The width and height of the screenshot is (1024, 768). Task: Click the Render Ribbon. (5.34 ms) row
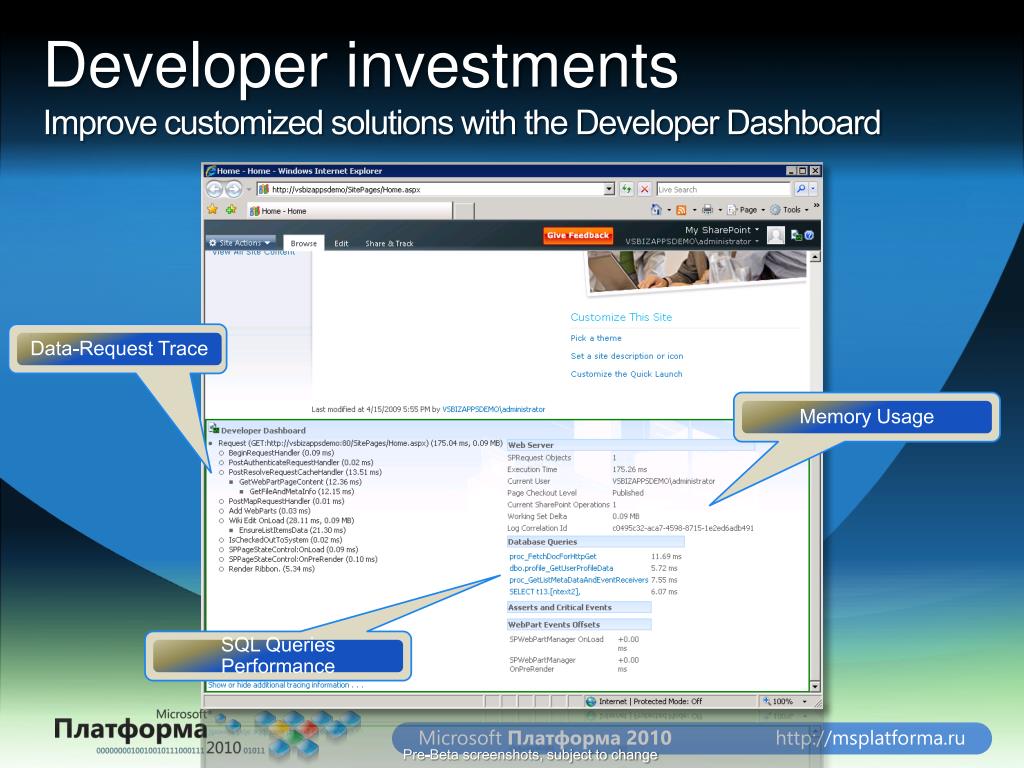pos(271,569)
